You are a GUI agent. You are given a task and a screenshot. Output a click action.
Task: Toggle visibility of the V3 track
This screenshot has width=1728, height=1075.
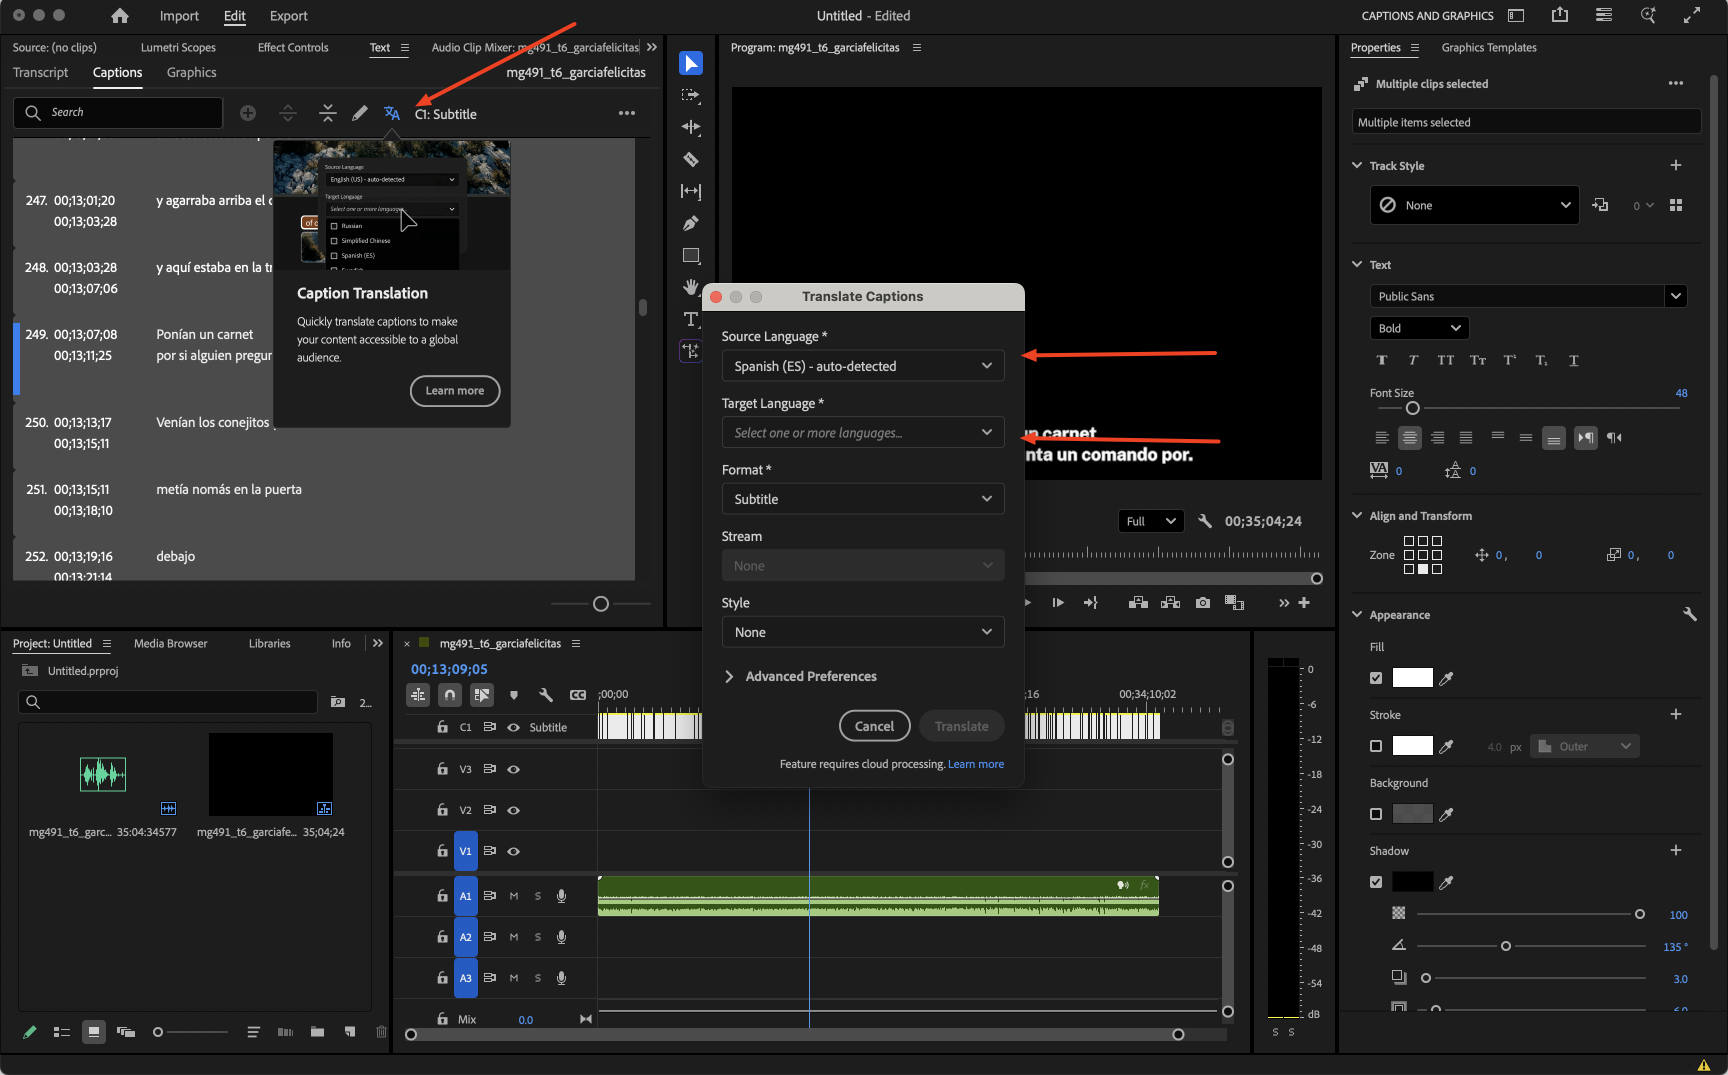(514, 769)
